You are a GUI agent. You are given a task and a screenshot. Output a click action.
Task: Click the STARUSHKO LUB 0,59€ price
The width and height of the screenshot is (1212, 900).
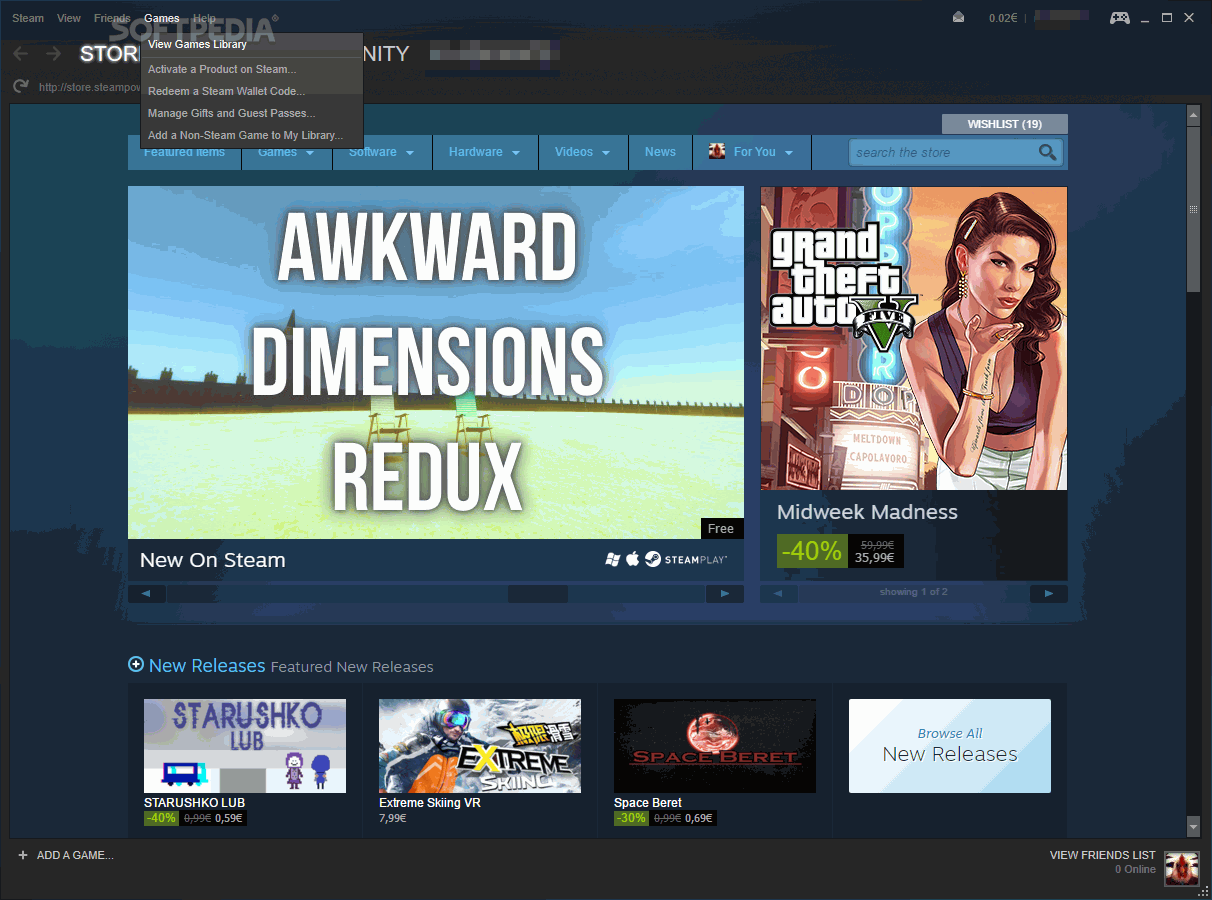[x=229, y=818]
